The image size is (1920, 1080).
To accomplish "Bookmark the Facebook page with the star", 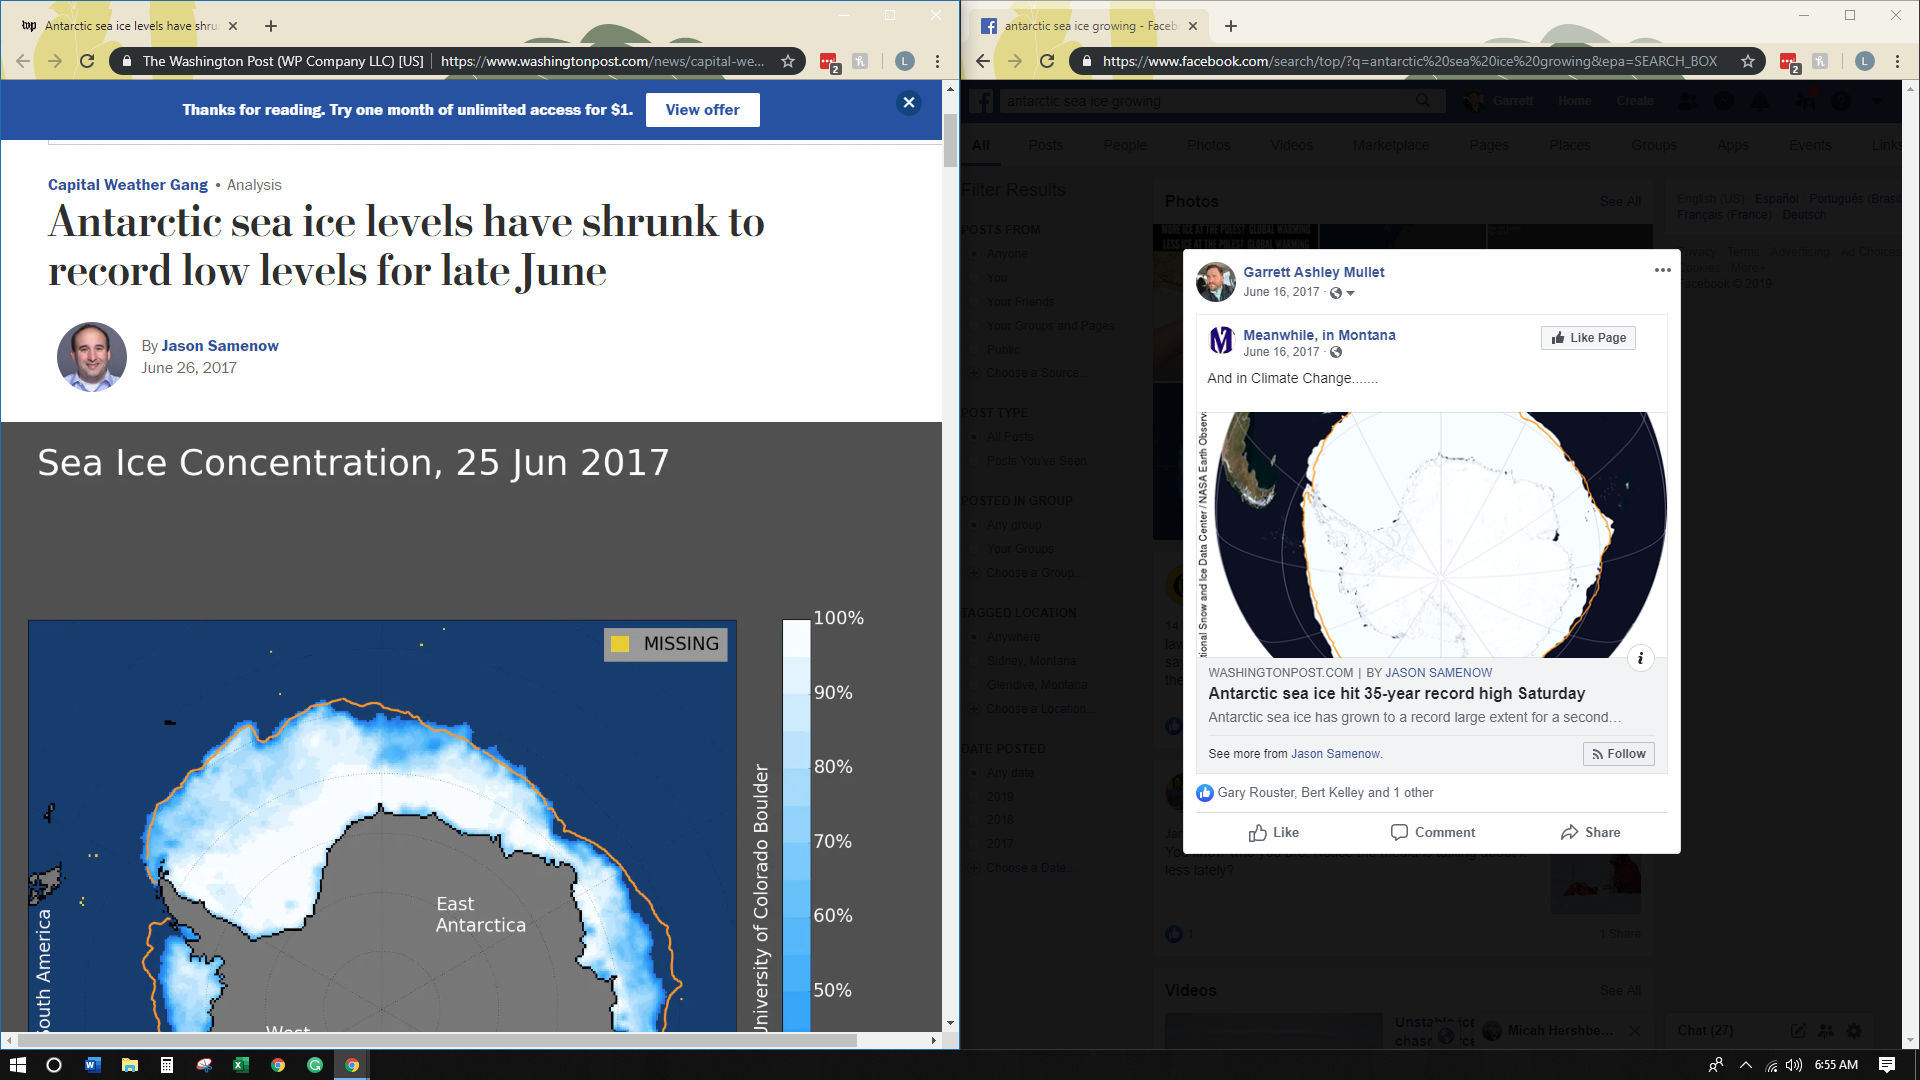I will 1748,61.
